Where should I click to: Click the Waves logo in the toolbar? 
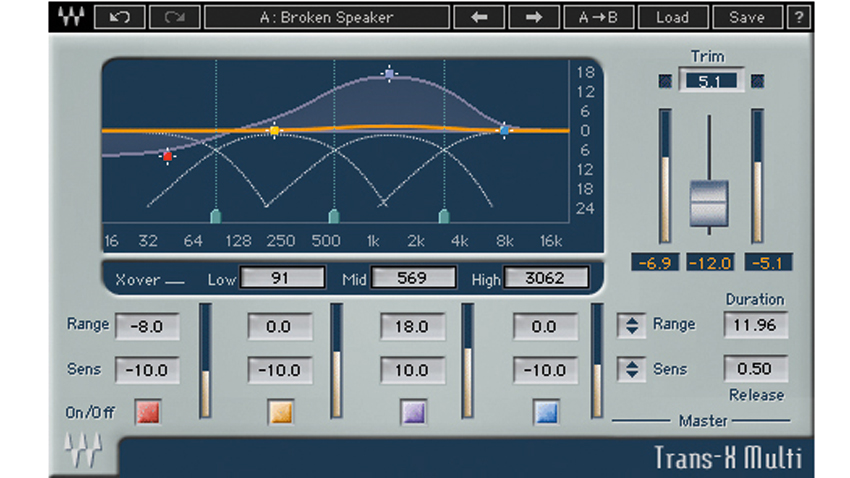72,17
